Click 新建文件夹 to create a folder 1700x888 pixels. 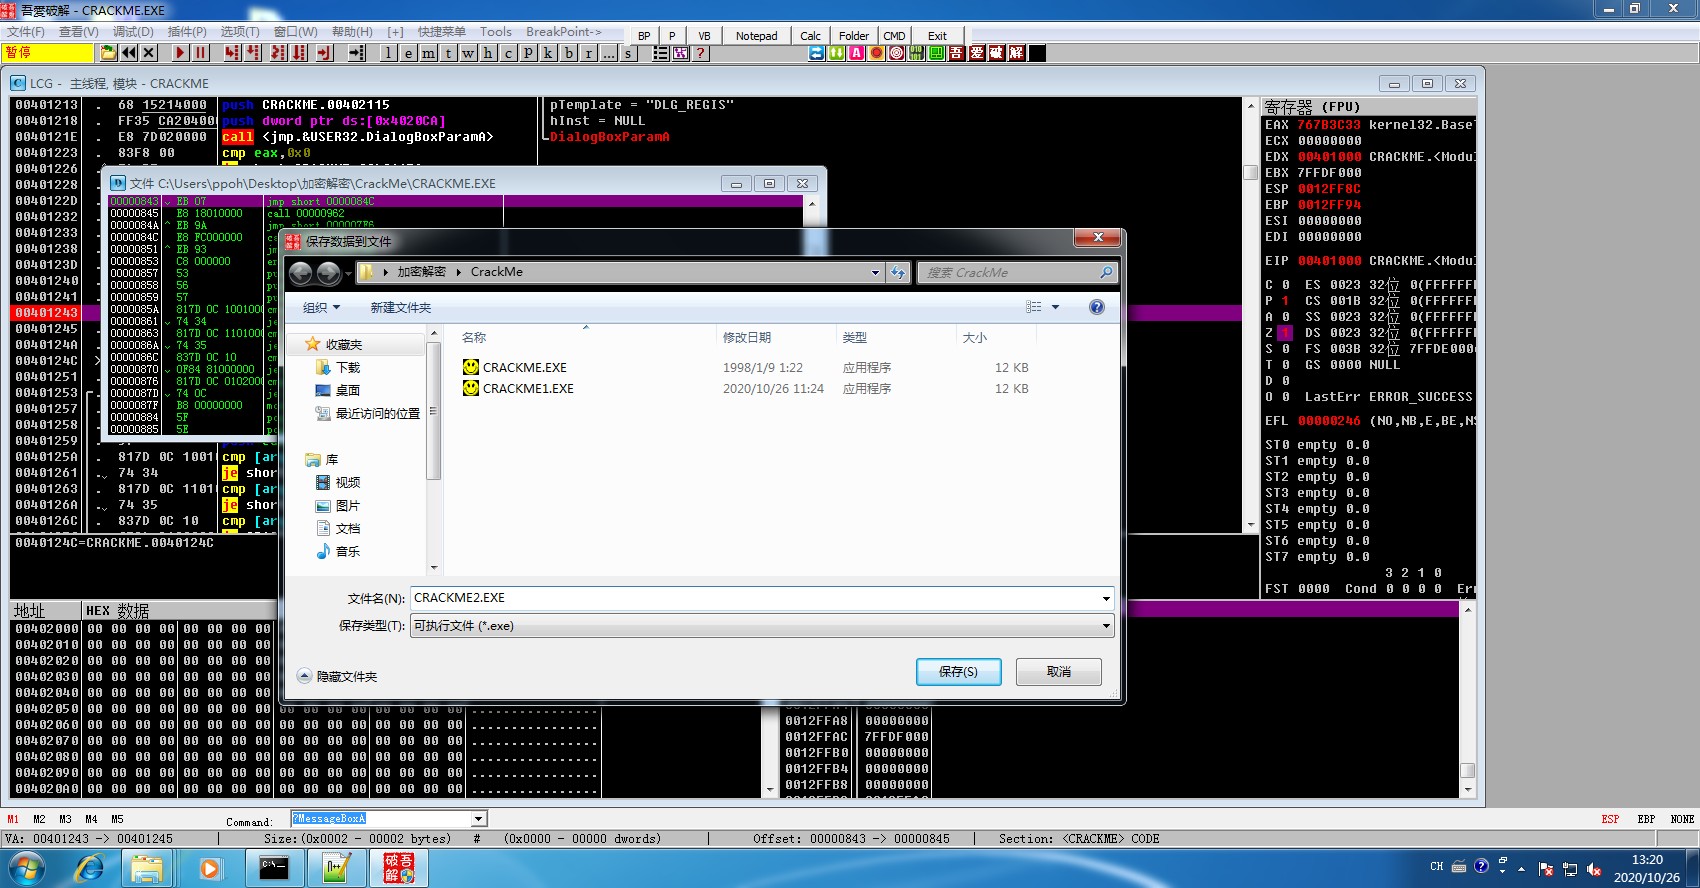[x=401, y=308]
